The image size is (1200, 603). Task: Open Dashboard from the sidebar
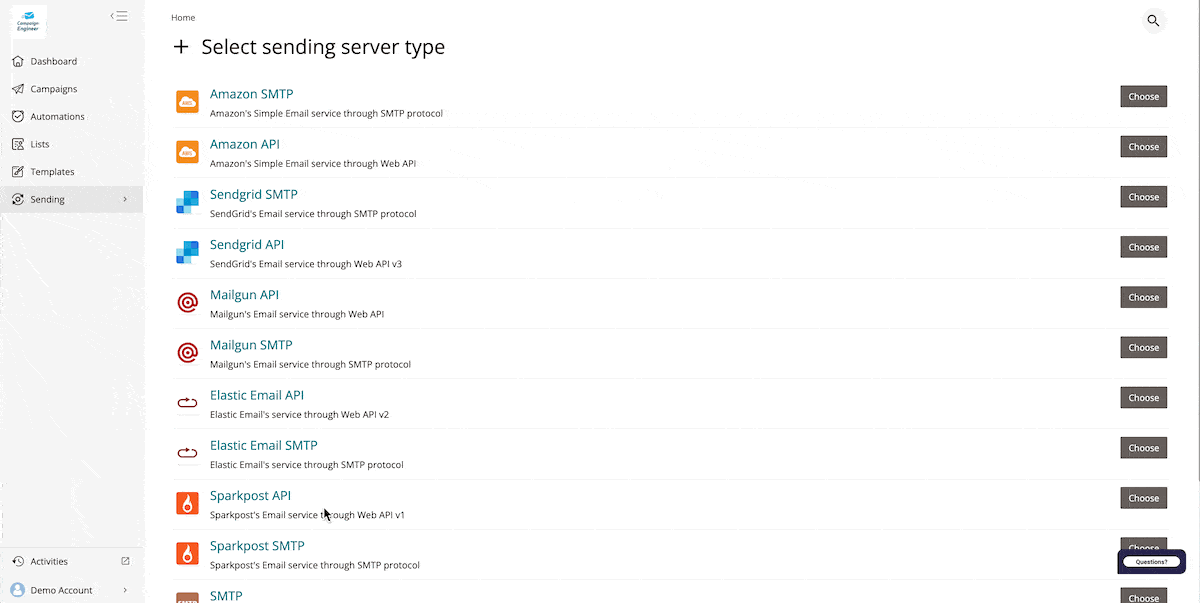[x=53, y=62]
